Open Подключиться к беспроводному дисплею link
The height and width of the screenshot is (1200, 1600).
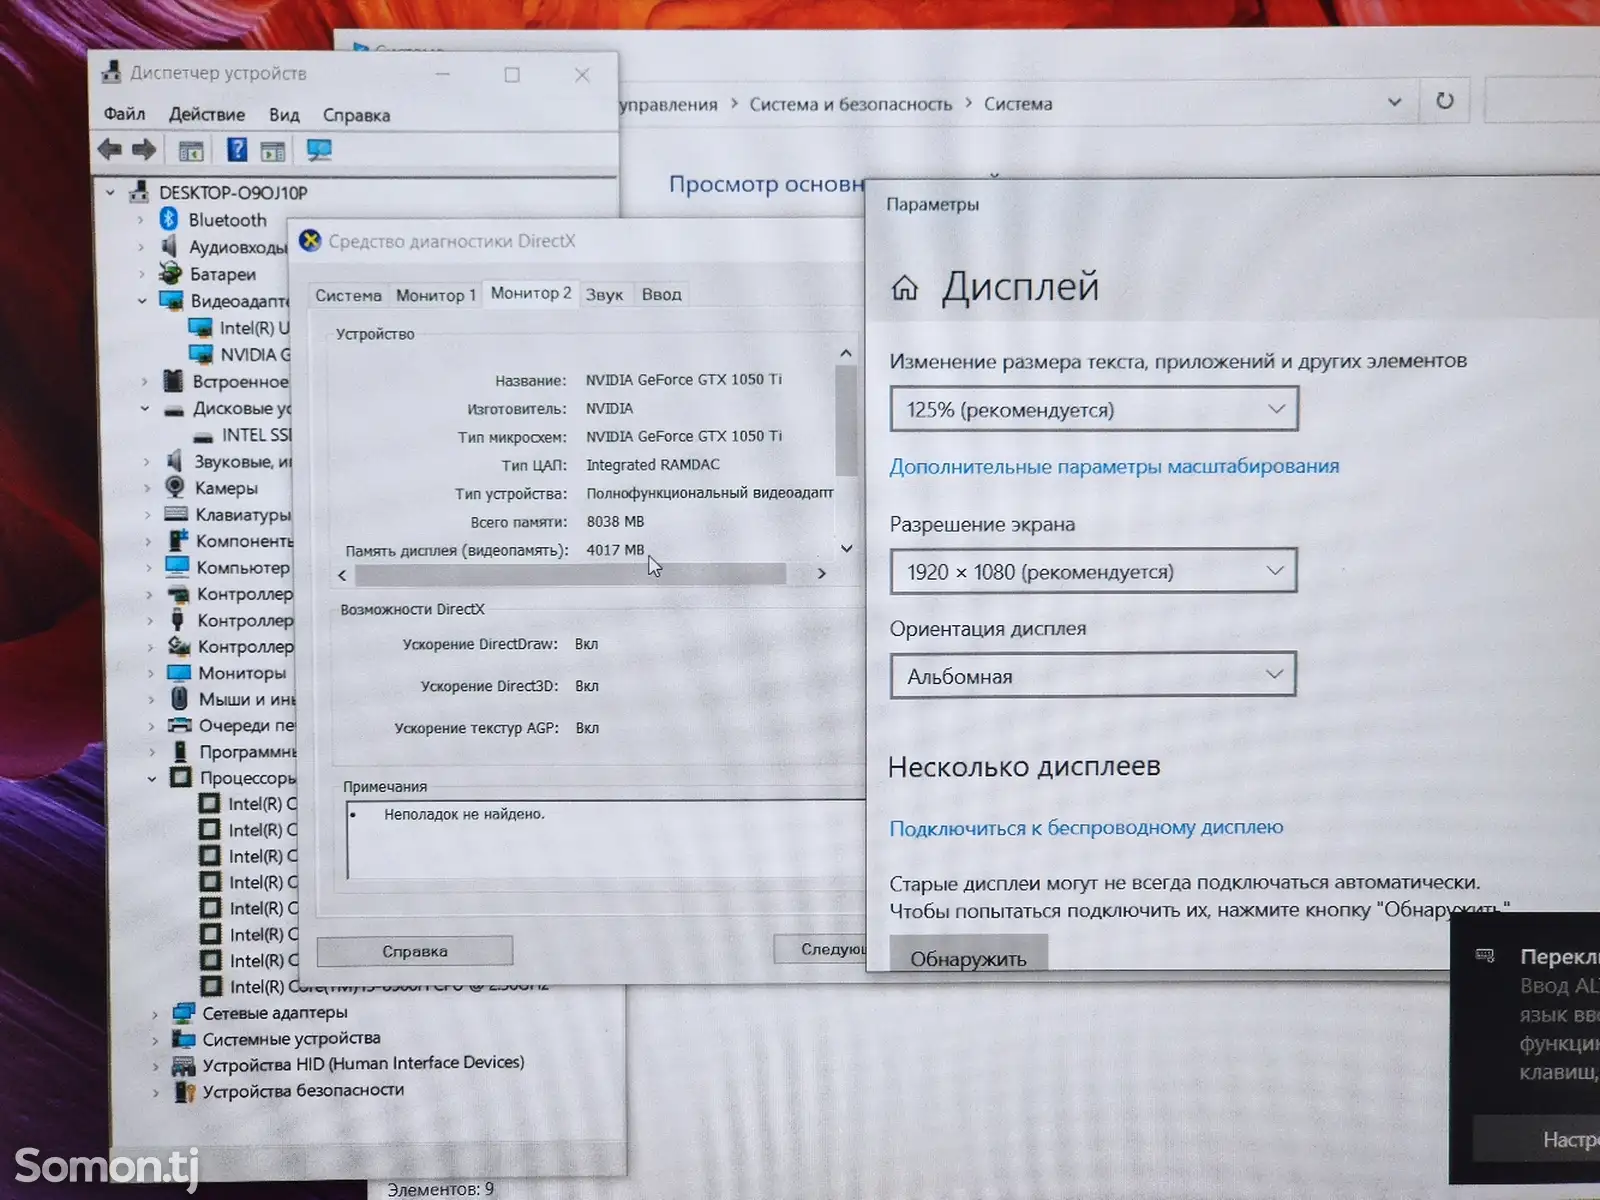(x=1086, y=827)
